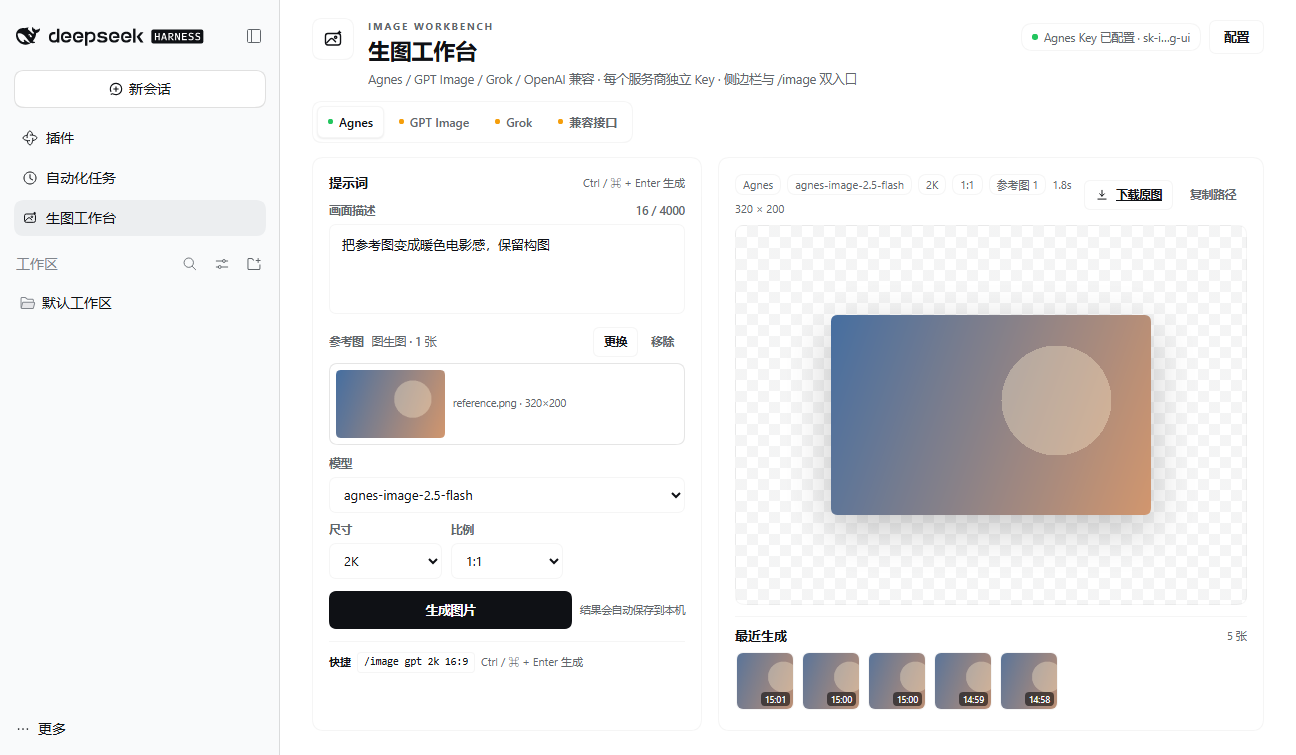Switch to the GPT Image tab

[x=434, y=123]
